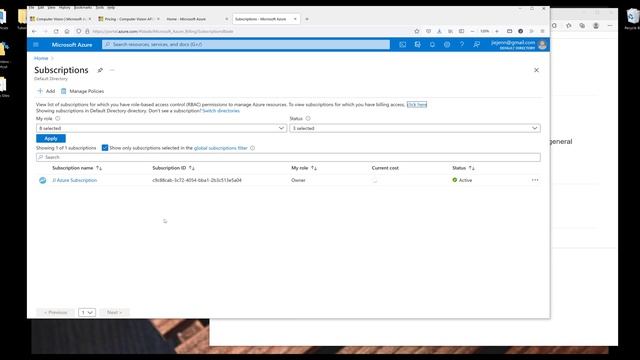The height and width of the screenshot is (360, 640).
Task: Open the History menu
Action: [64, 8]
